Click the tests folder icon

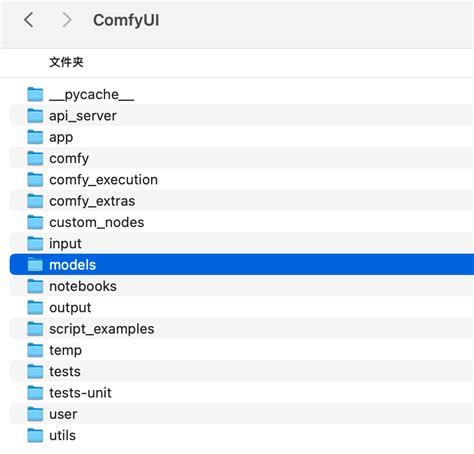pos(35,372)
